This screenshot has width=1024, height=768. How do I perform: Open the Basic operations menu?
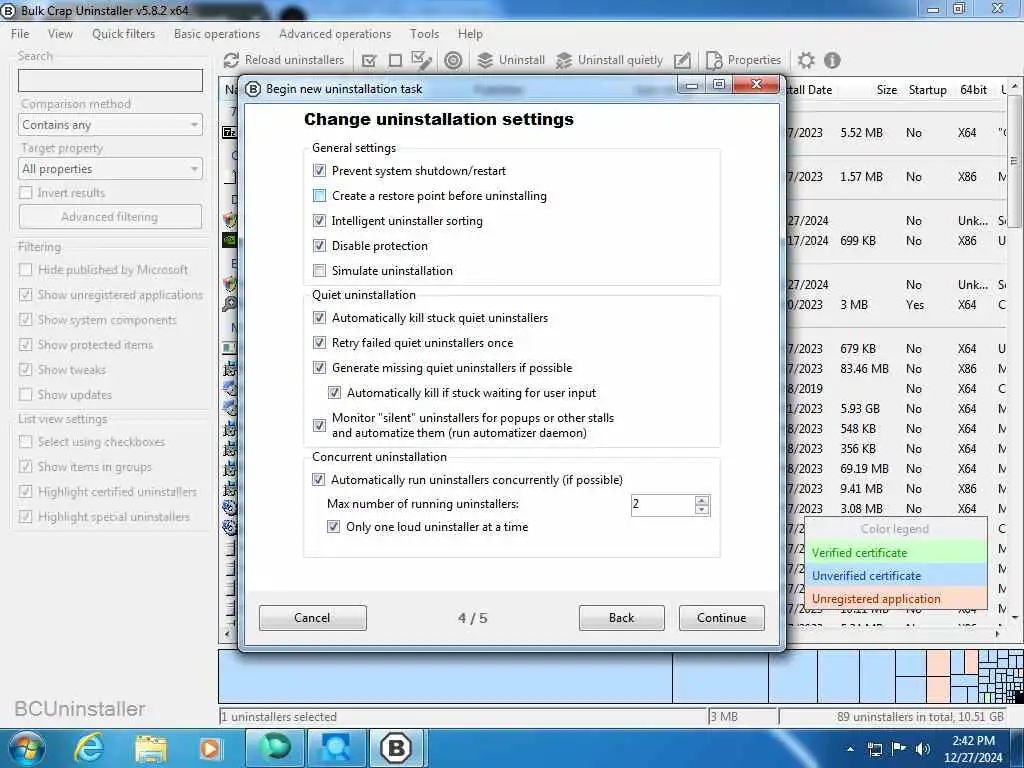217,34
